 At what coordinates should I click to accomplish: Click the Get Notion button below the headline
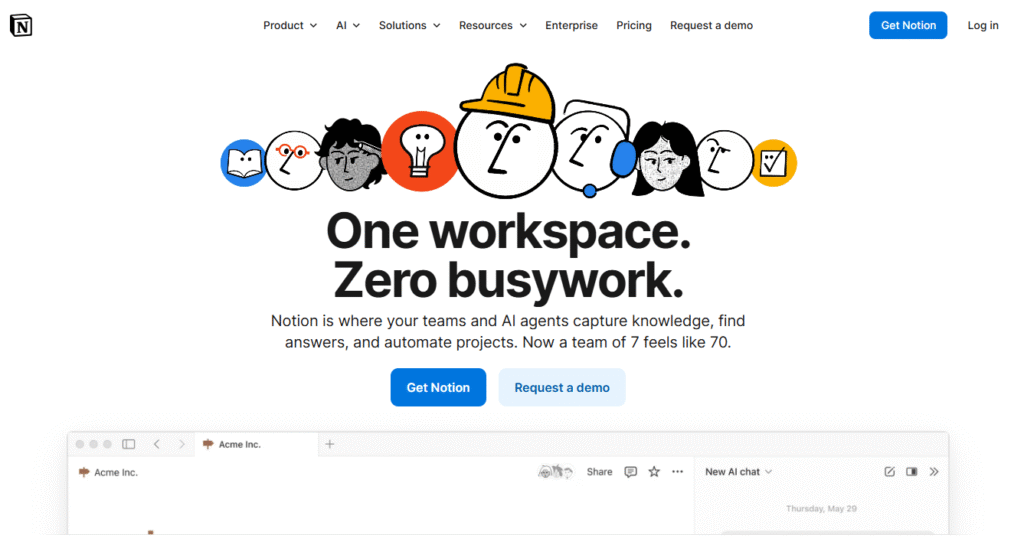click(438, 387)
